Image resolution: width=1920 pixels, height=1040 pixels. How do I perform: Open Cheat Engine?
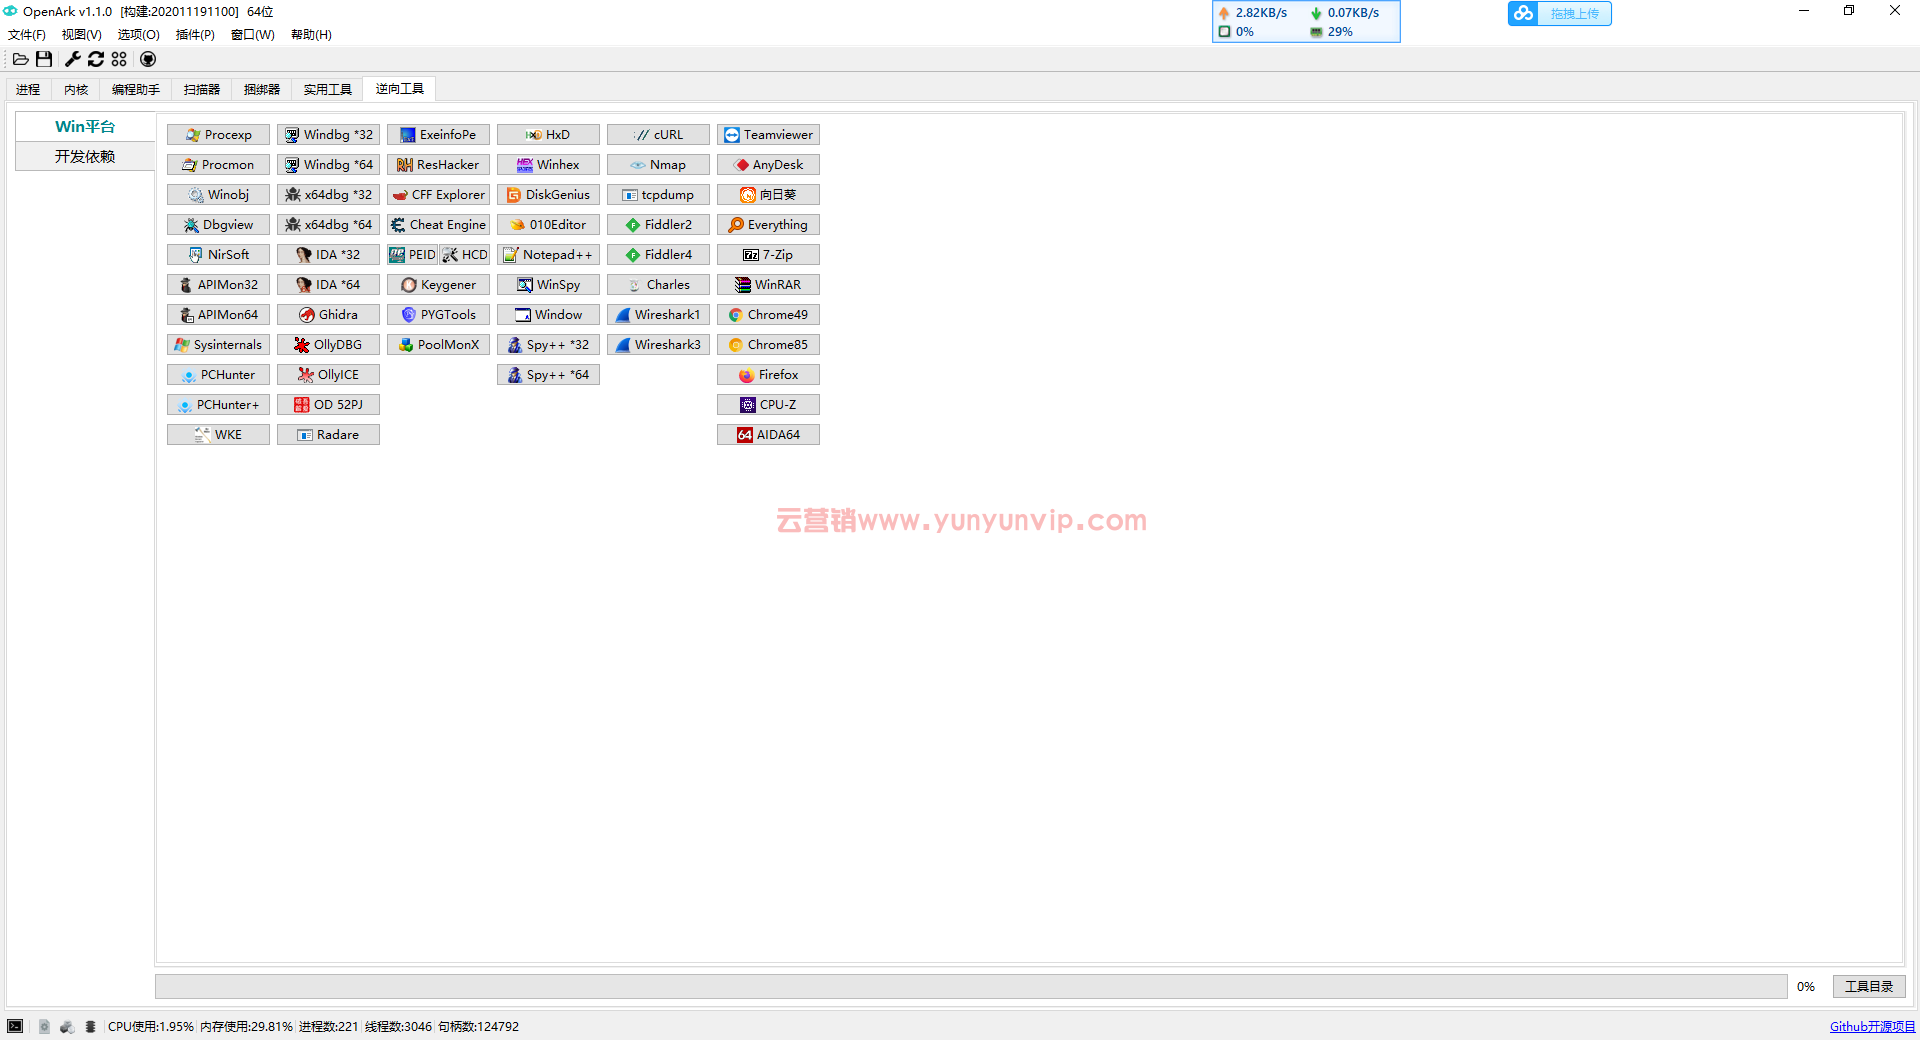438,225
